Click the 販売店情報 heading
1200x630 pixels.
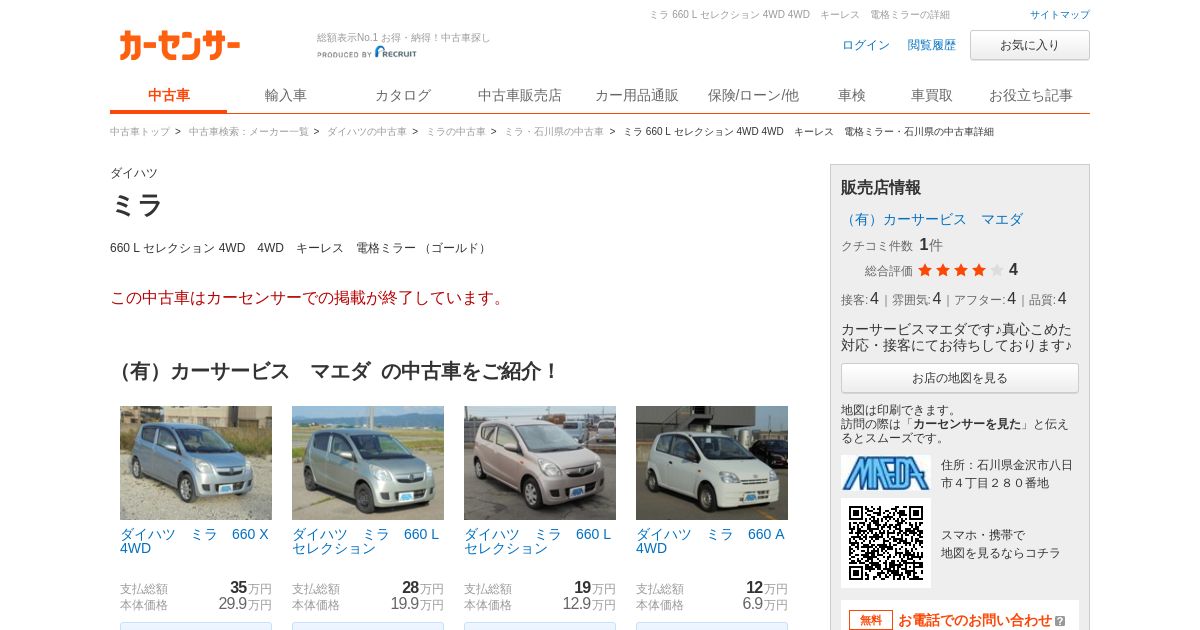(x=881, y=187)
